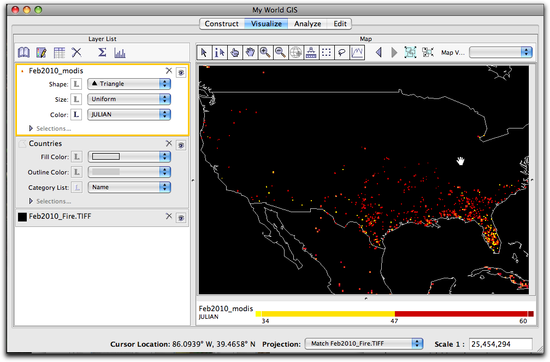Toggle the Category List legend L button
The width and height of the screenshot is (550, 362).
76,187
